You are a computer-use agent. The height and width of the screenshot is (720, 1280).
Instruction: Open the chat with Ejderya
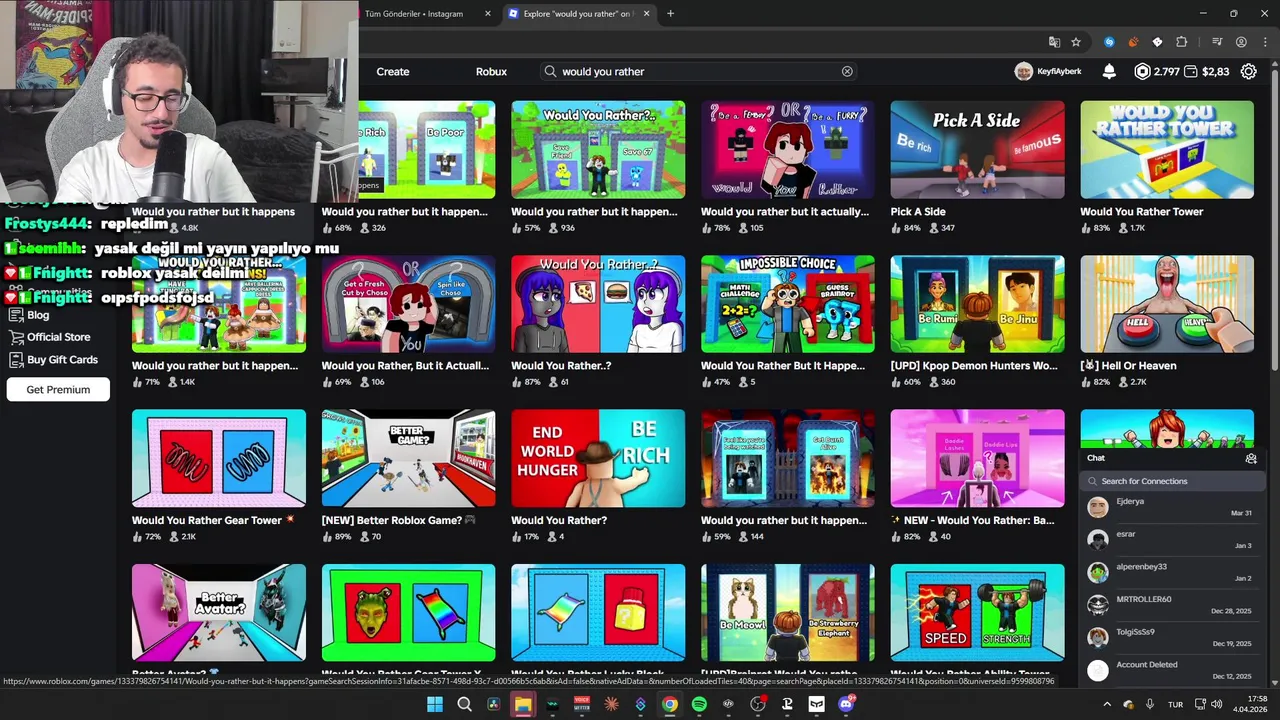(1170, 507)
